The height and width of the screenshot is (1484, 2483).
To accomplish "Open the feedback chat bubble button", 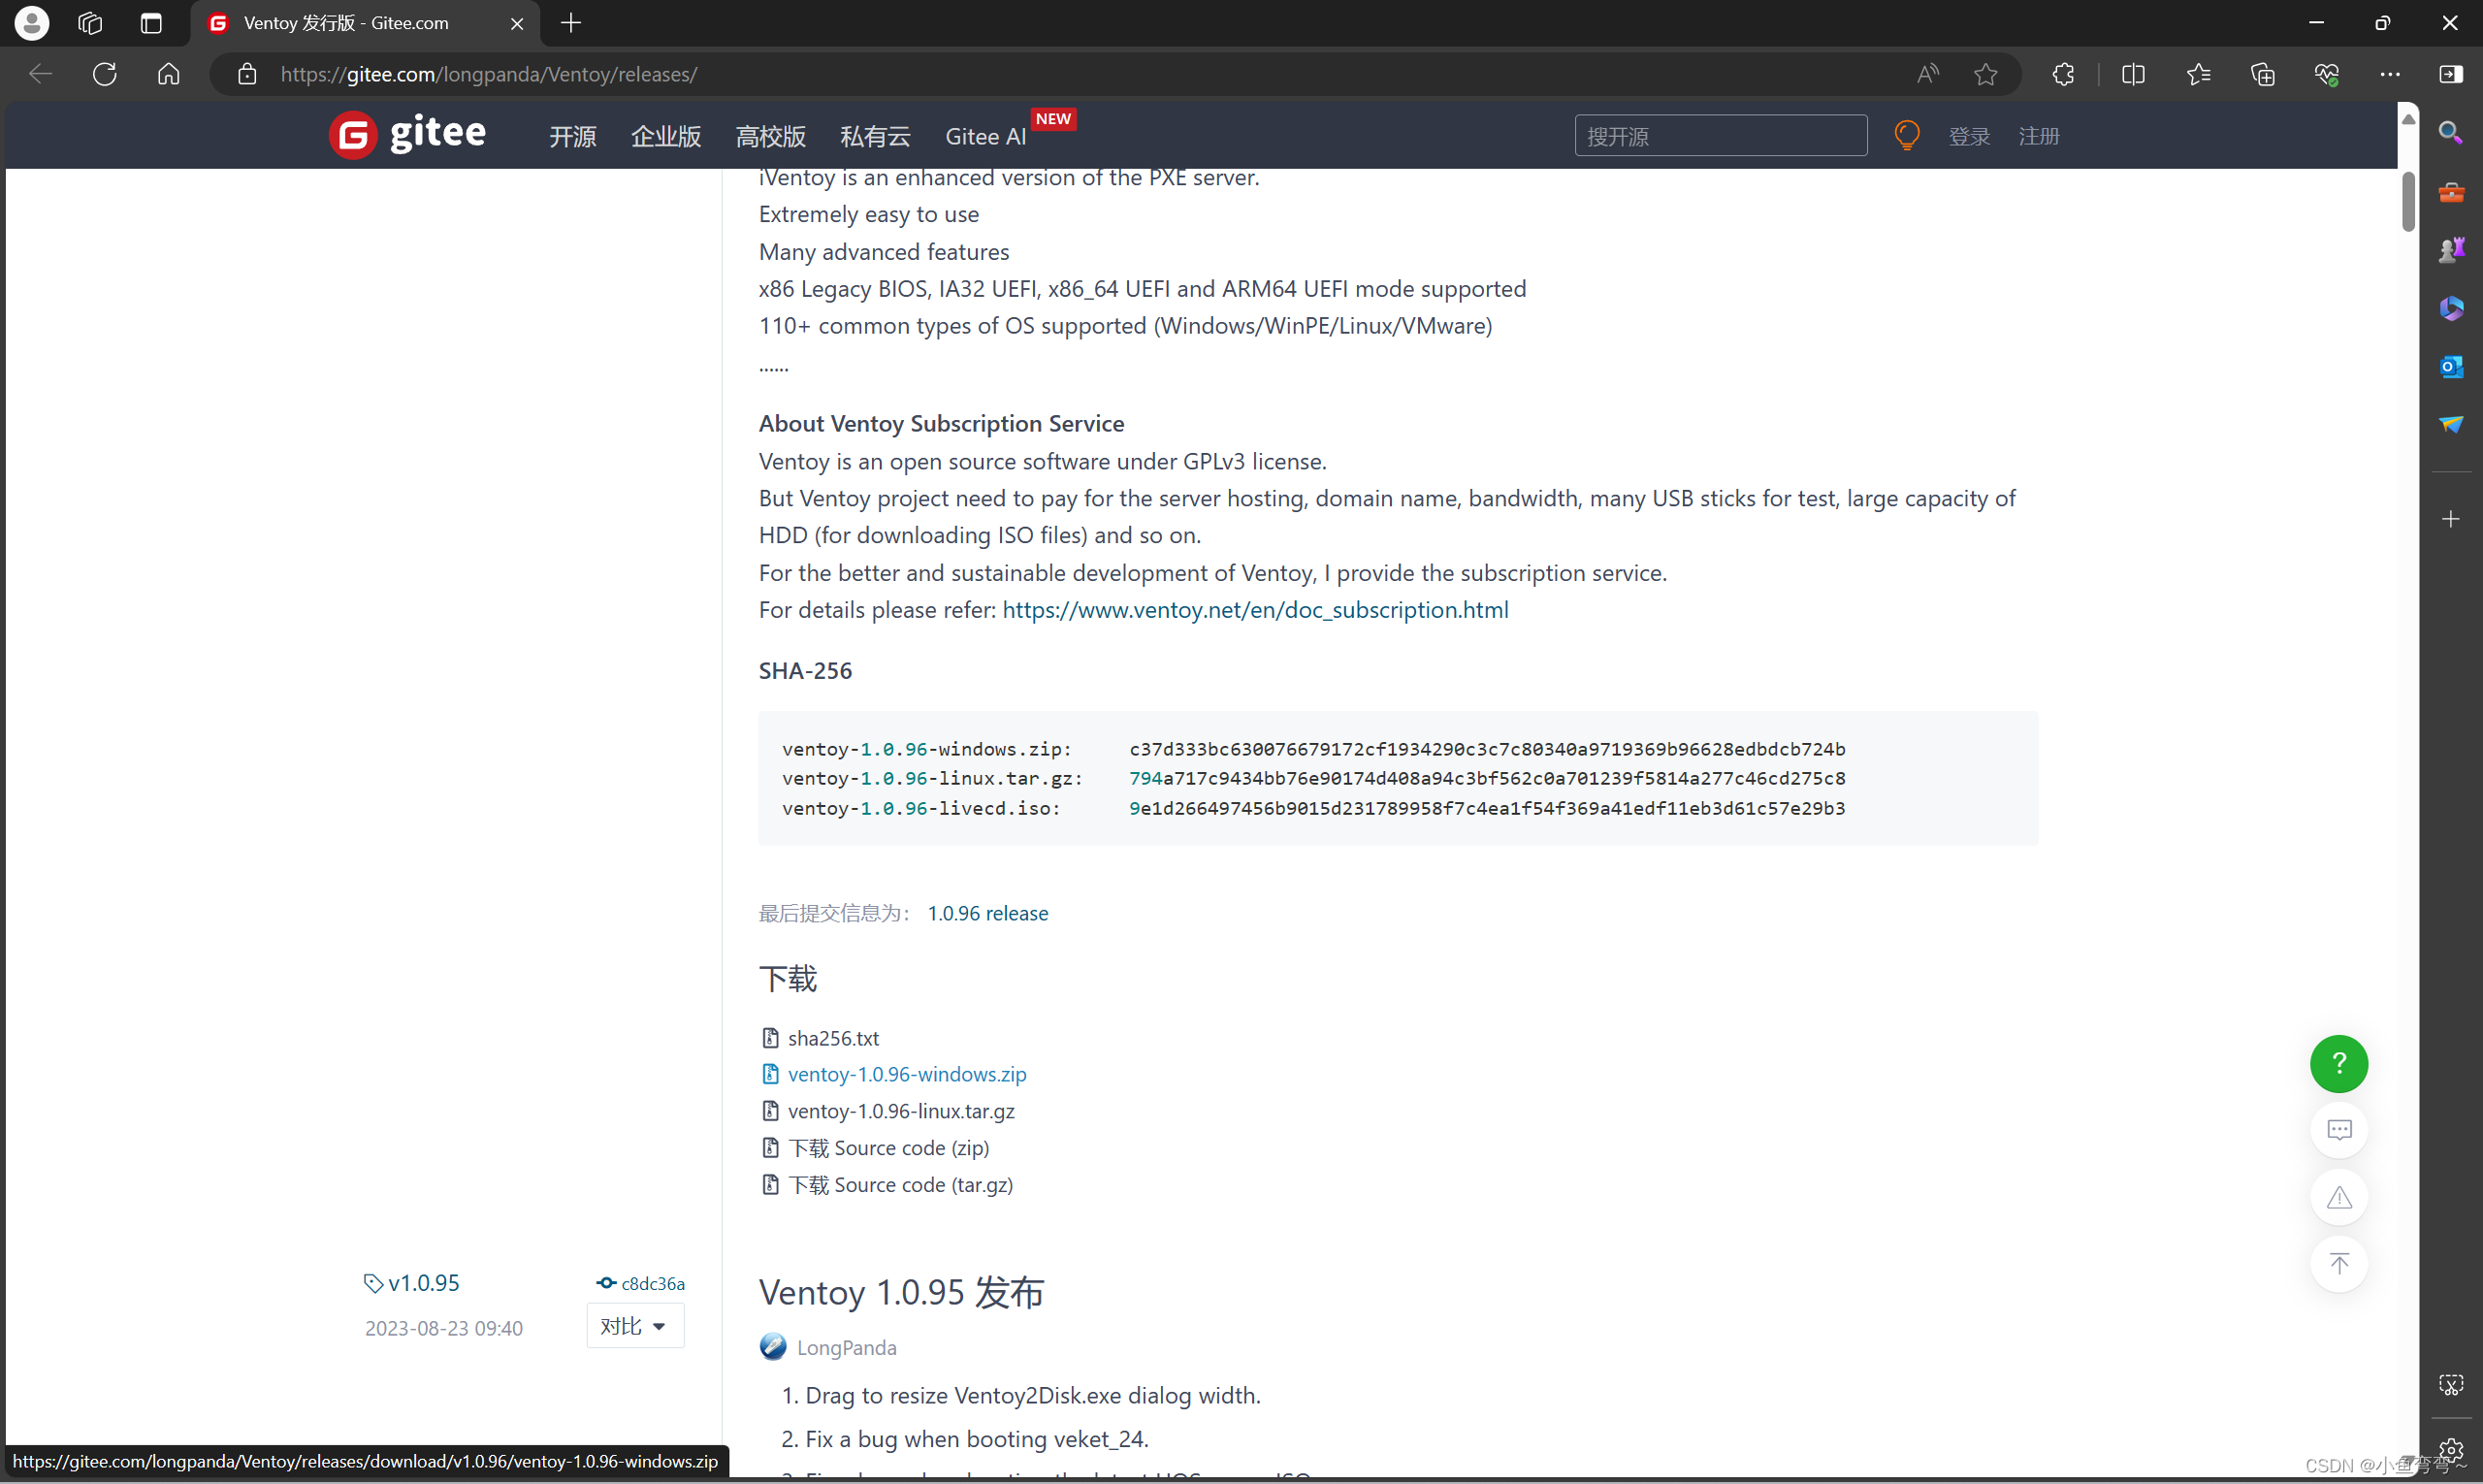I will [x=2338, y=1131].
